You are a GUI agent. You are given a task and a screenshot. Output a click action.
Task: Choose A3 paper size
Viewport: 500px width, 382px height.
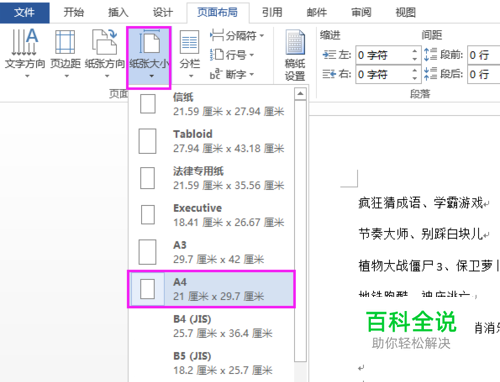point(211,252)
